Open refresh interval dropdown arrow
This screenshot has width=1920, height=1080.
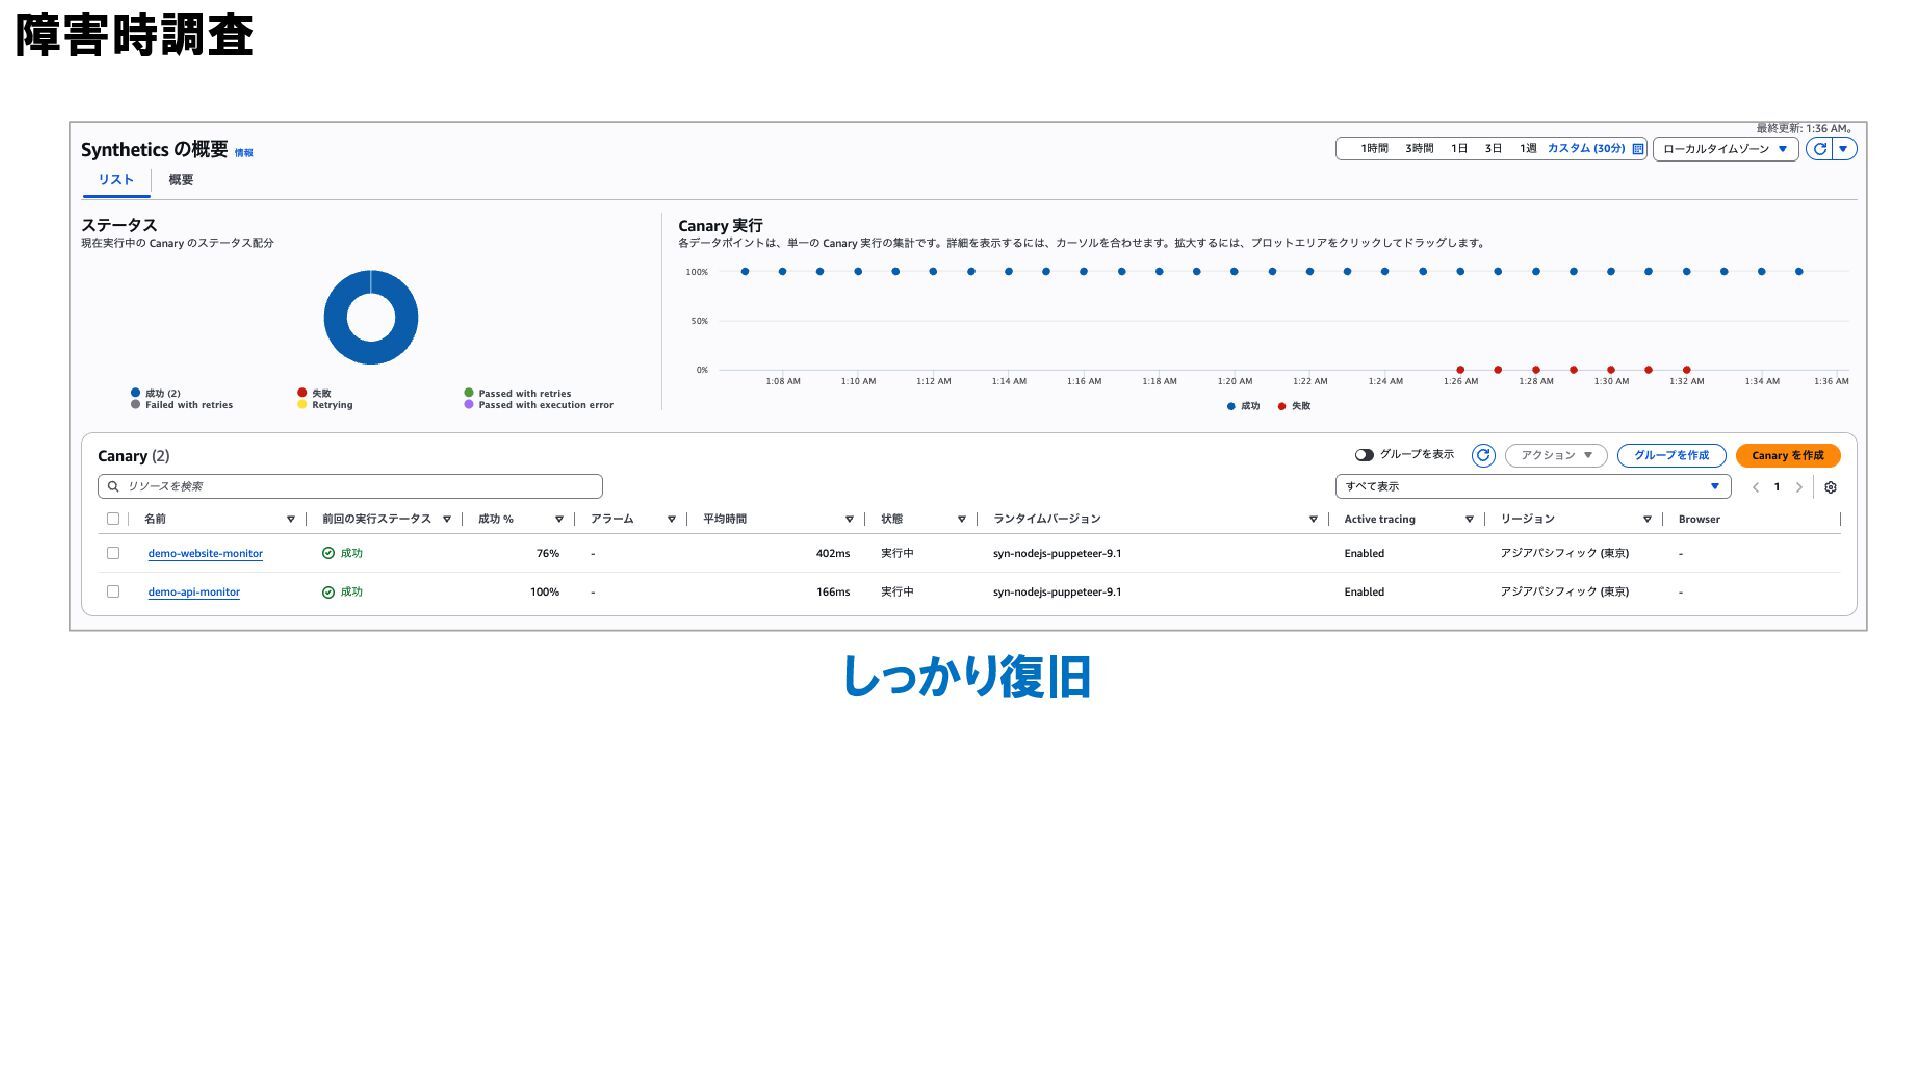pyautogui.click(x=1844, y=149)
